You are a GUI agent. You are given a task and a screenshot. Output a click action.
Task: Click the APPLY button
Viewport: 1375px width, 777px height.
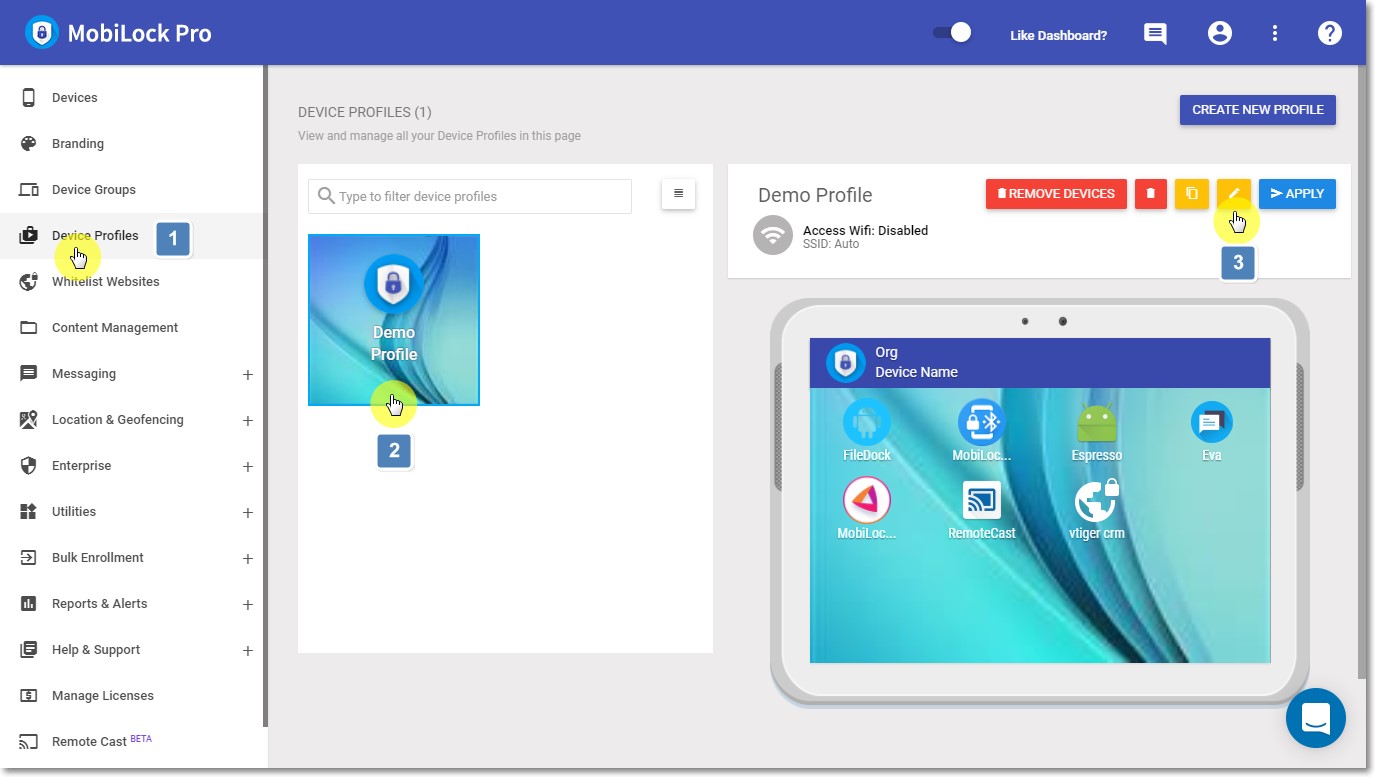click(x=1297, y=194)
